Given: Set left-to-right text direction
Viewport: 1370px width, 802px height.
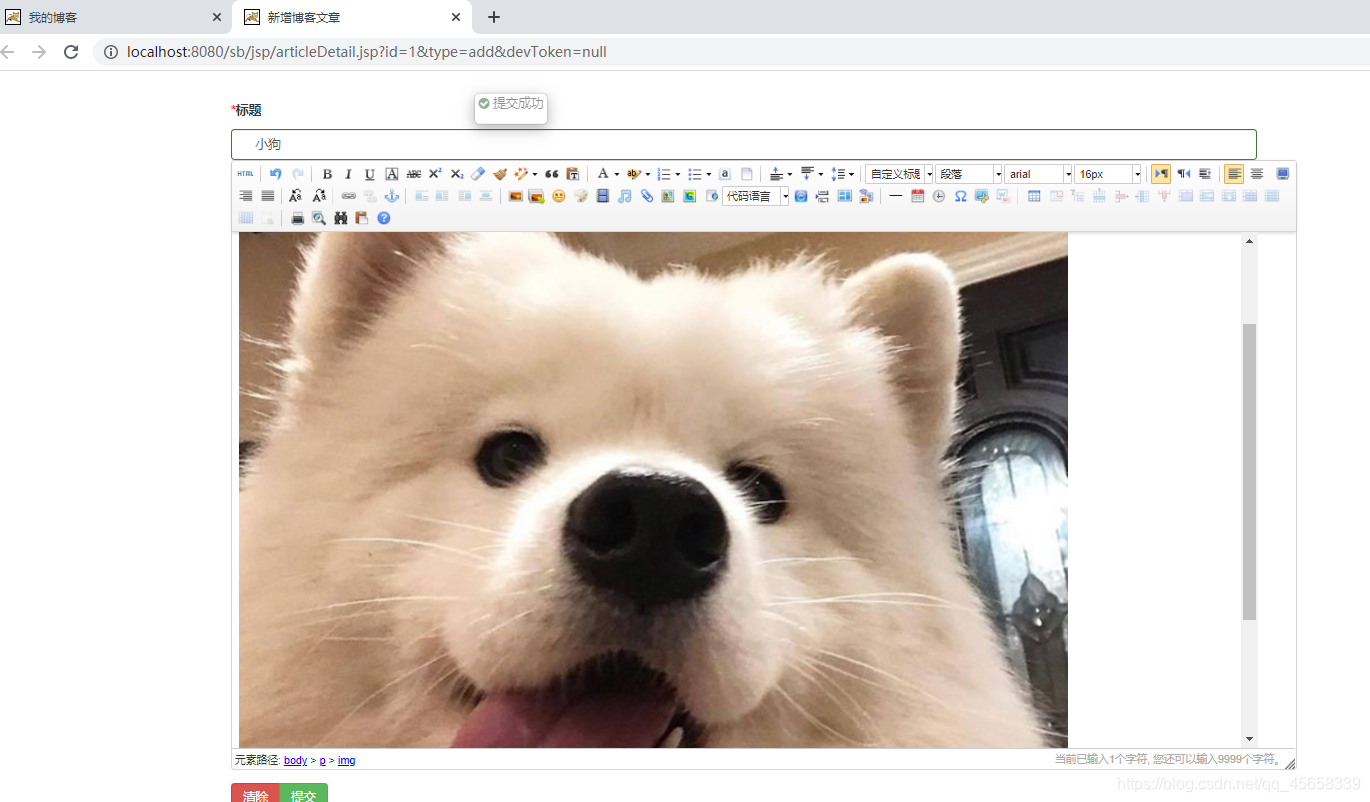Looking at the screenshot, I should point(1161,174).
